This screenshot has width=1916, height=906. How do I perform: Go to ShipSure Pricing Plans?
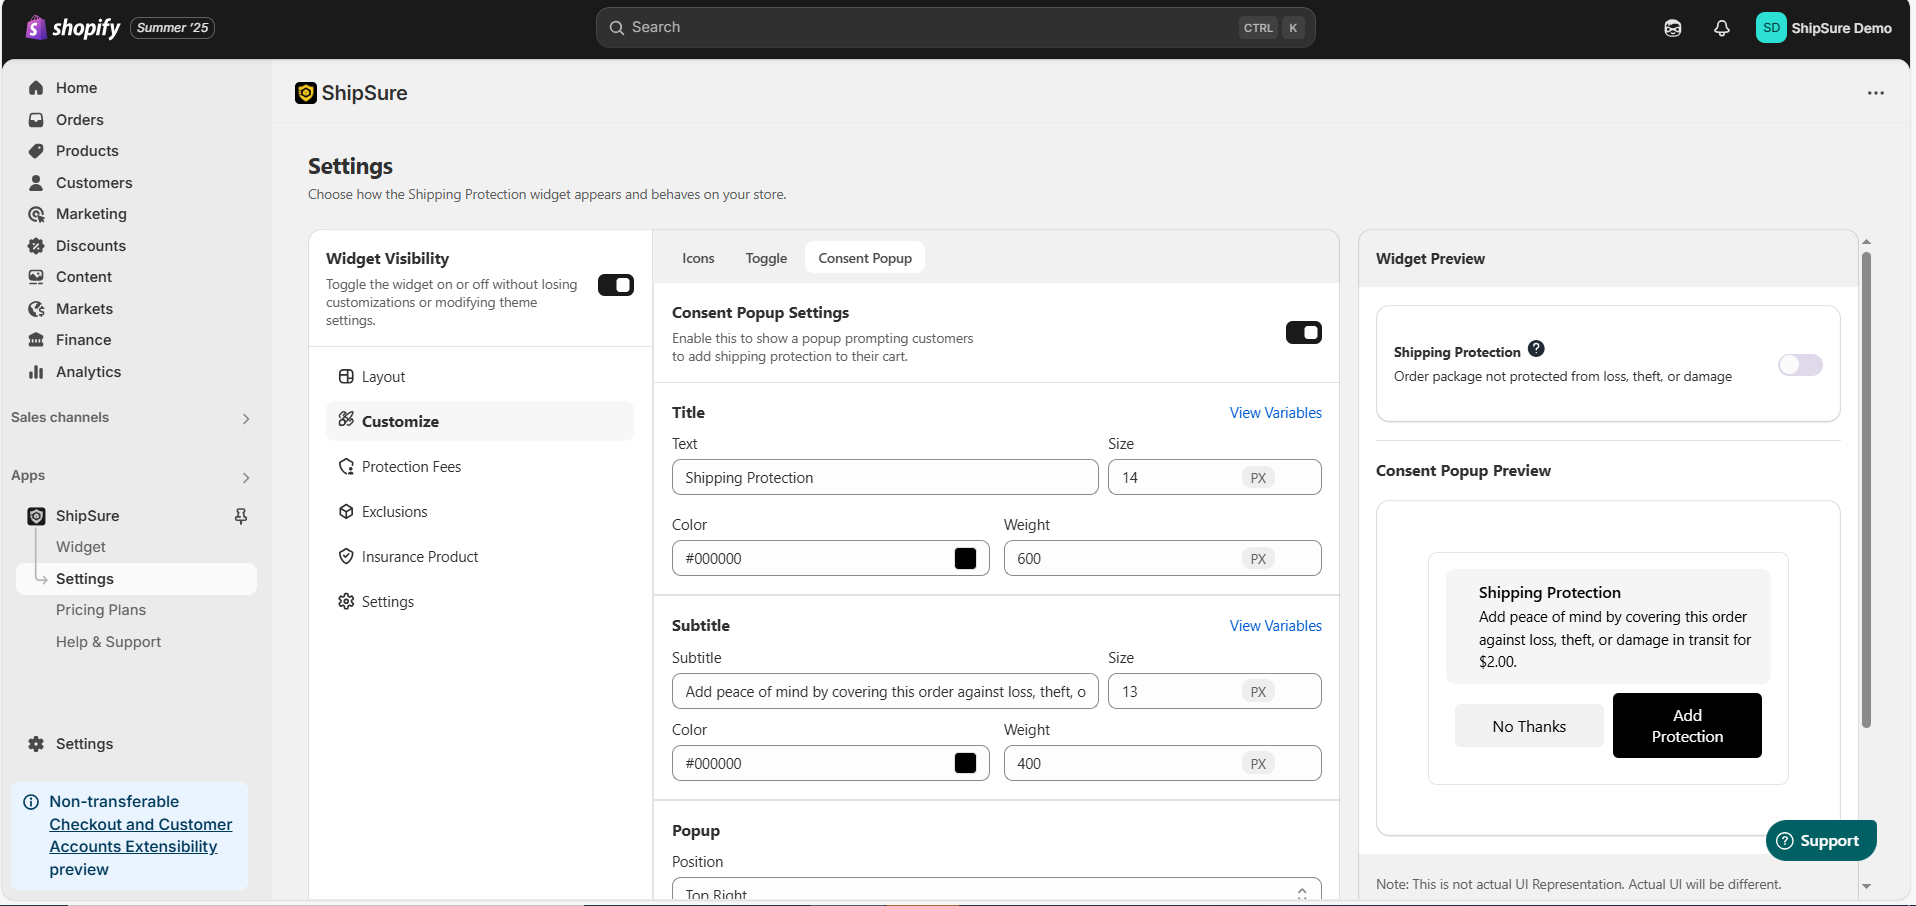click(101, 610)
